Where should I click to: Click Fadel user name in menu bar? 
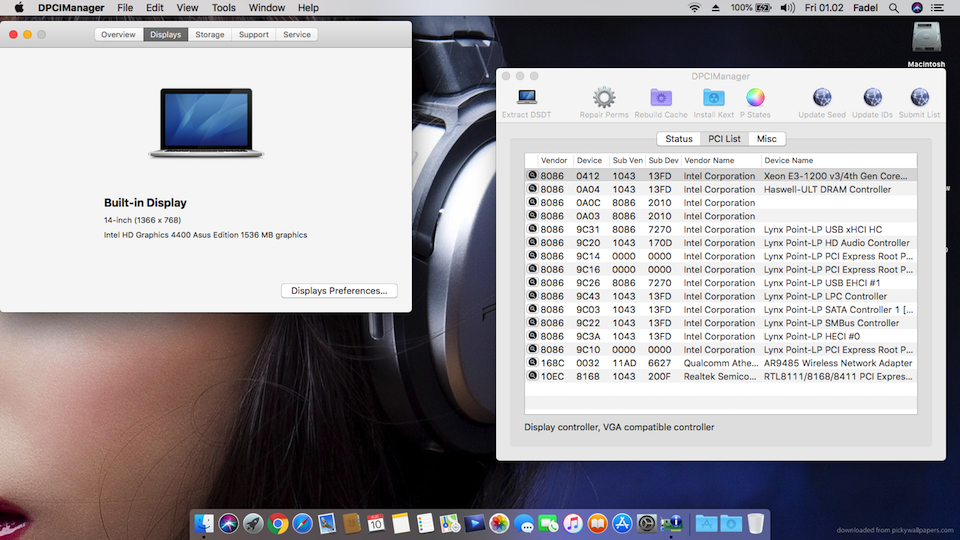pos(865,8)
